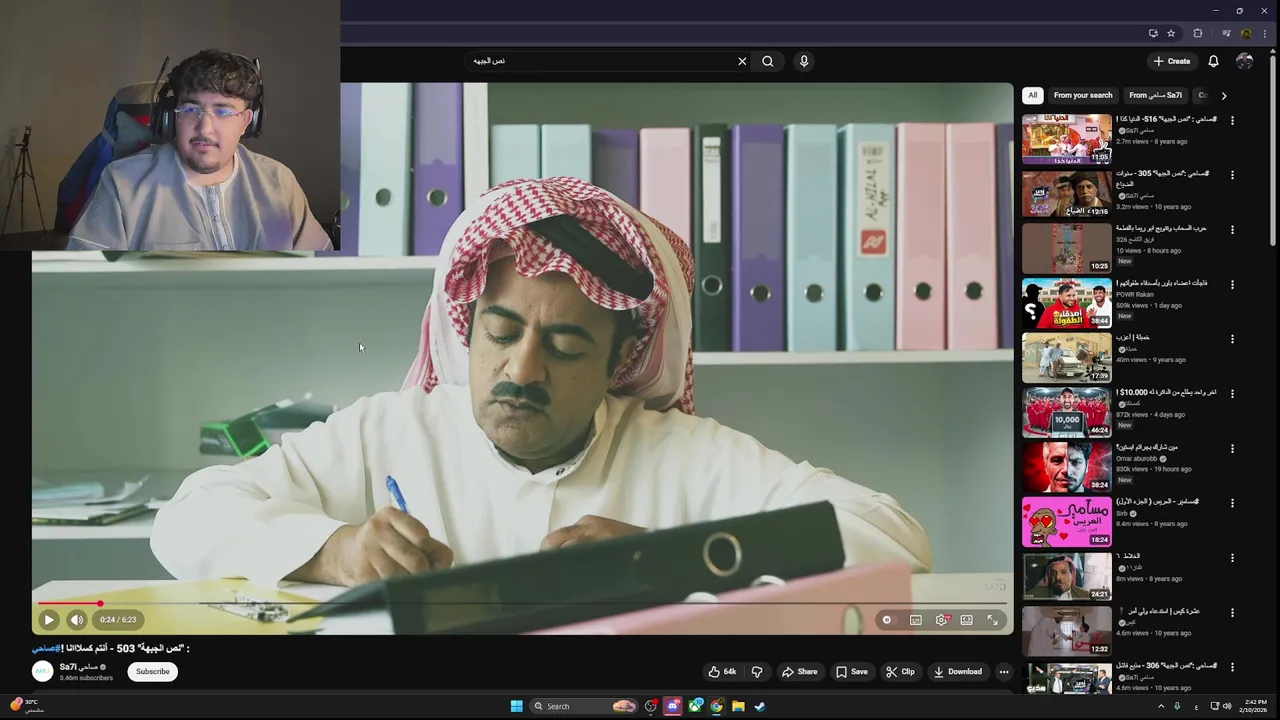Save the video to a playlist
This screenshot has height=720, width=1280.
tap(852, 672)
